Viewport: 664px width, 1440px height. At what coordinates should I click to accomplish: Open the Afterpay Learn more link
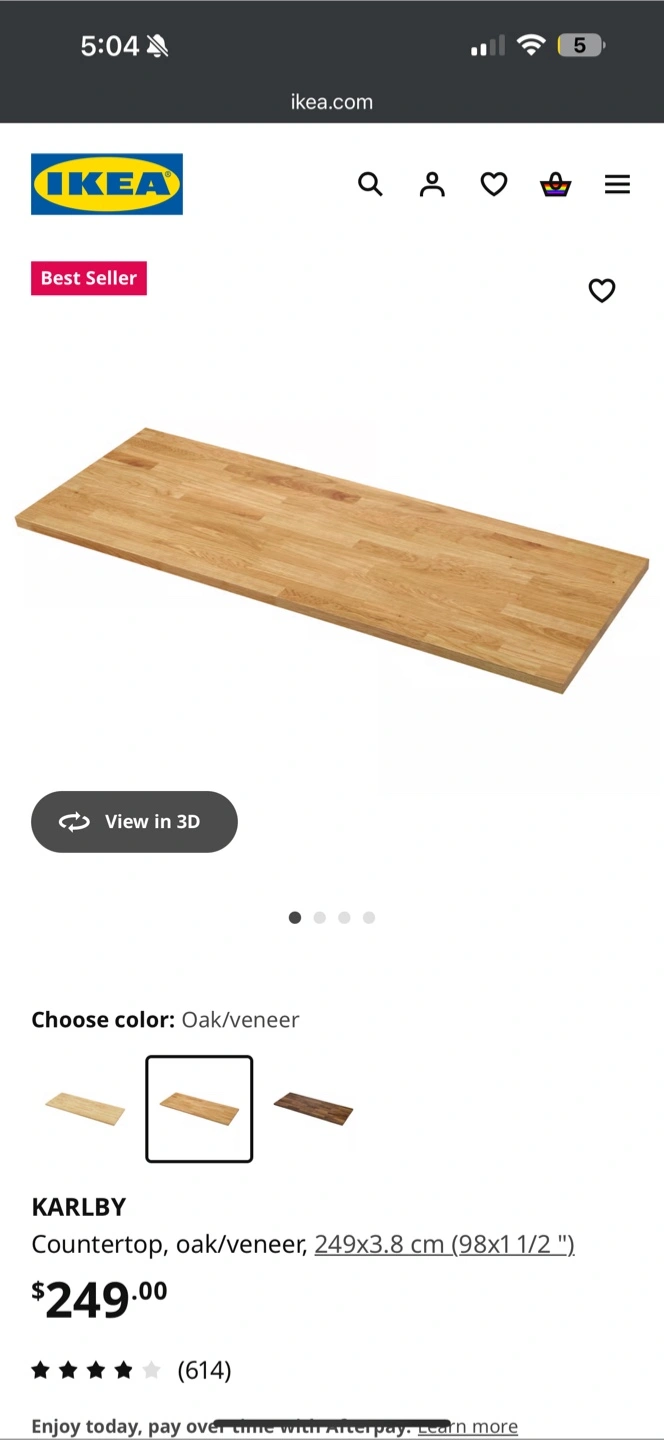[468, 1426]
